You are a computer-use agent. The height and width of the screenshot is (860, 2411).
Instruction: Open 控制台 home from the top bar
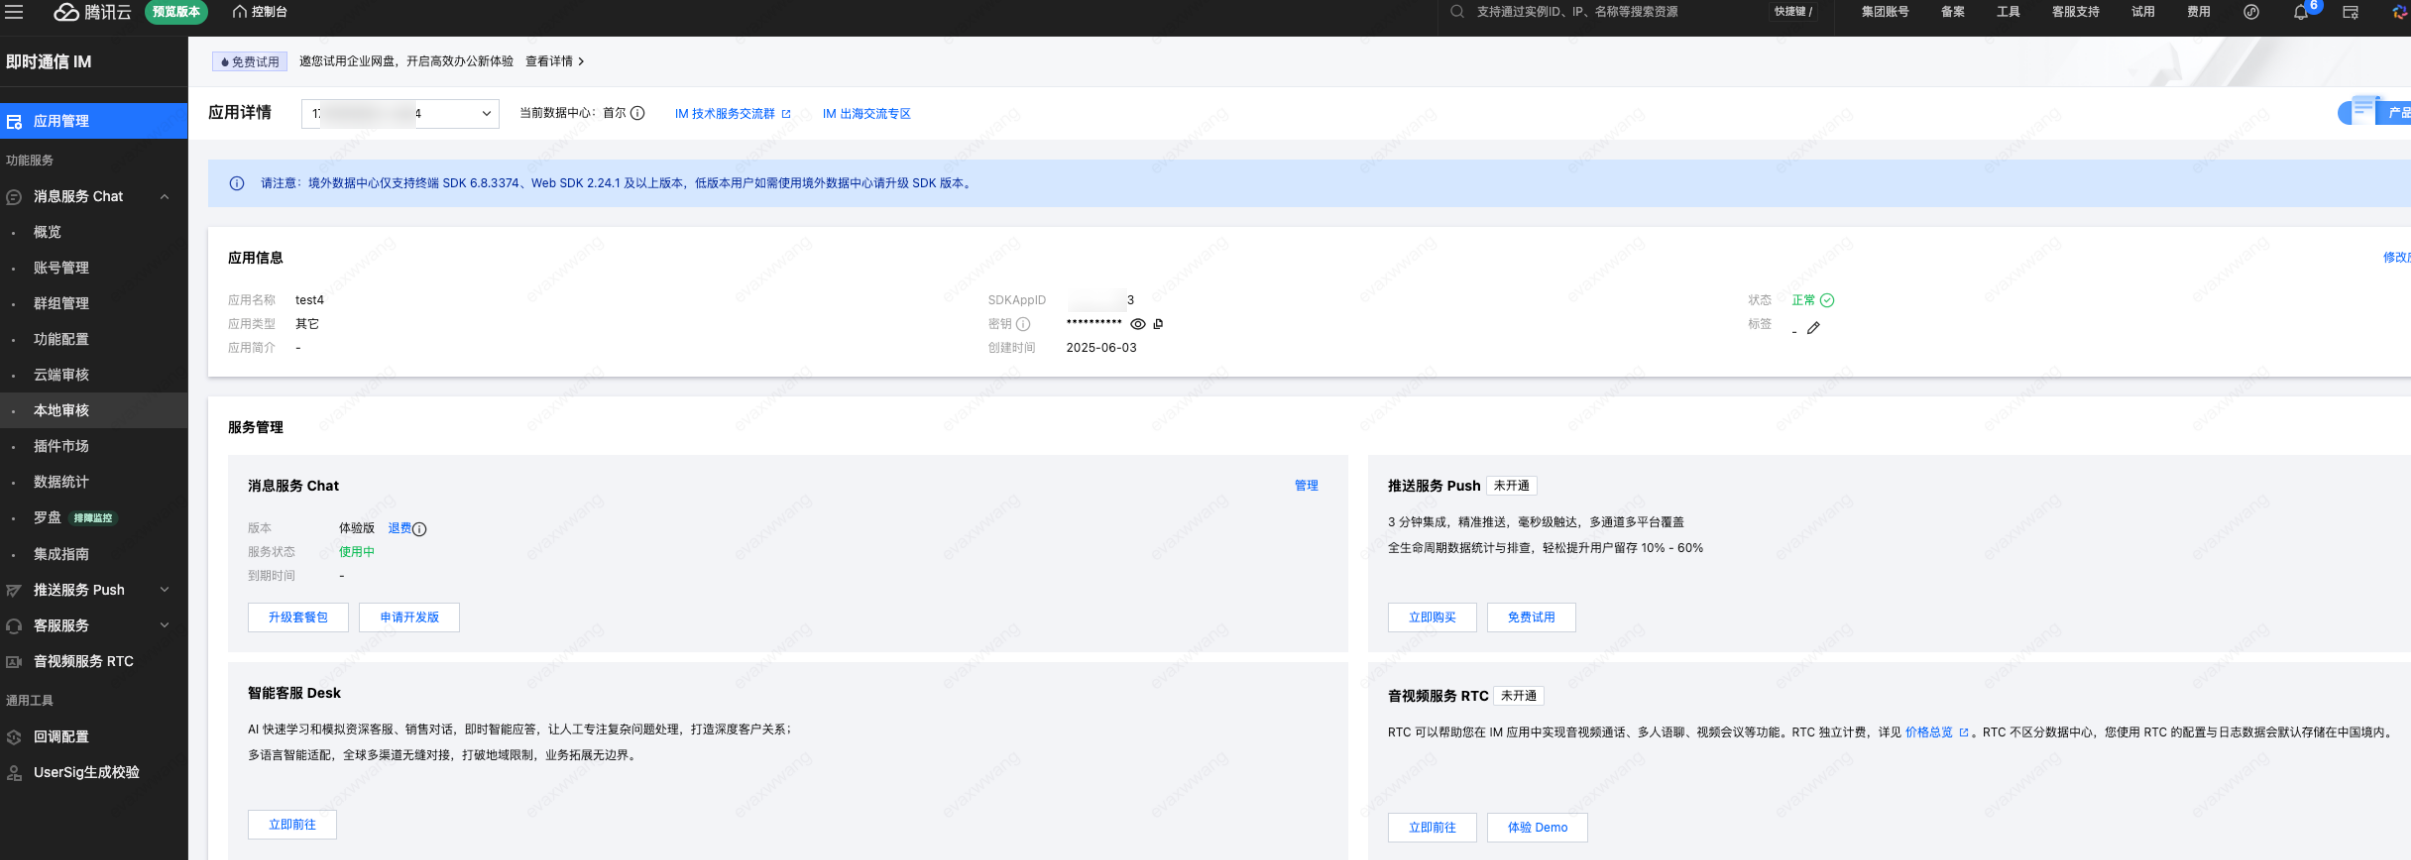coord(260,12)
